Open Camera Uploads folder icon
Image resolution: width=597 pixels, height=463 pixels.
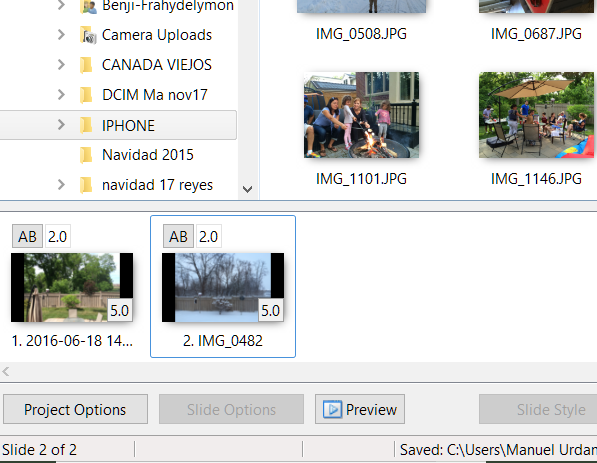(x=88, y=35)
